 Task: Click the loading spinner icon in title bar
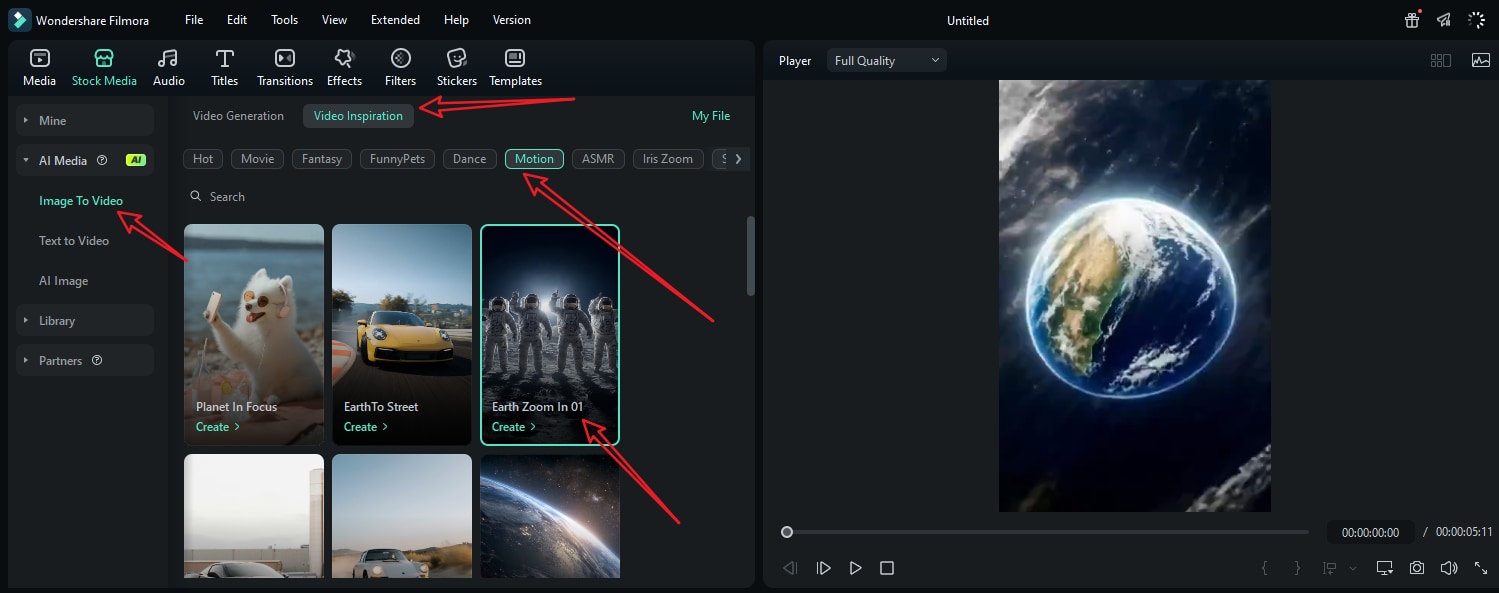click(x=1476, y=20)
